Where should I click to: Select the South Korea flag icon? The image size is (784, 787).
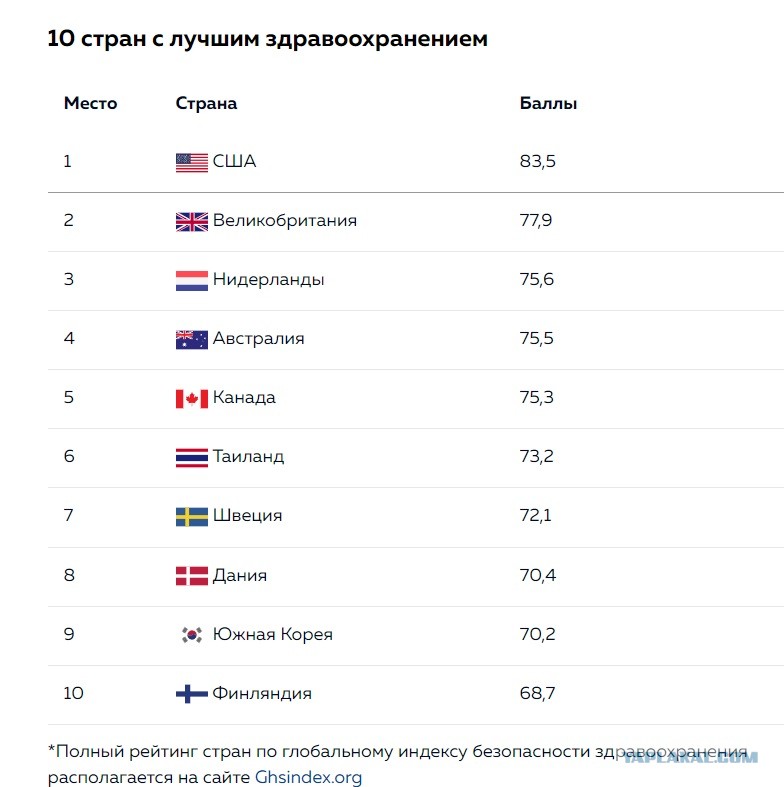[192, 635]
